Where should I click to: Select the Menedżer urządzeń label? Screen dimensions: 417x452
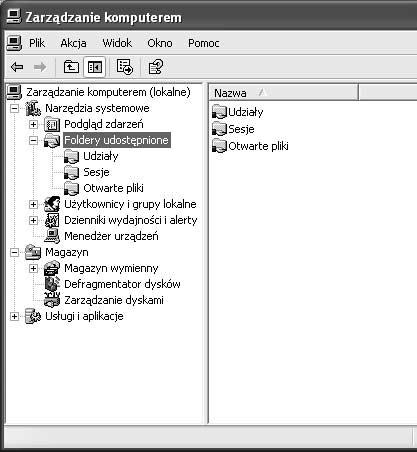click(x=111, y=236)
